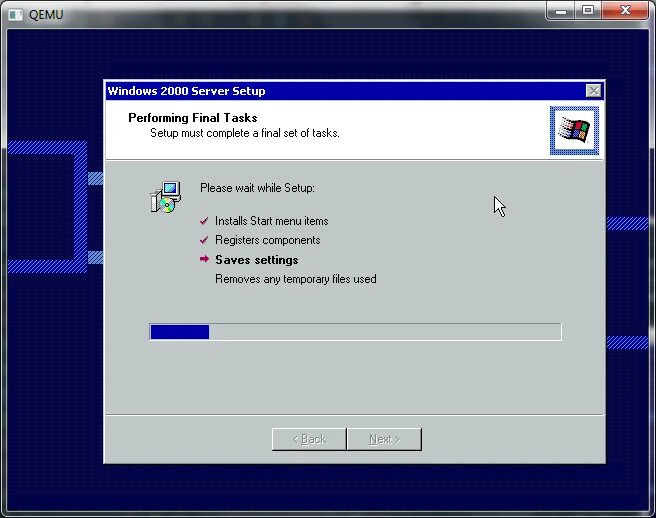
Task: Click the disabled Next button
Action: pyautogui.click(x=384, y=439)
